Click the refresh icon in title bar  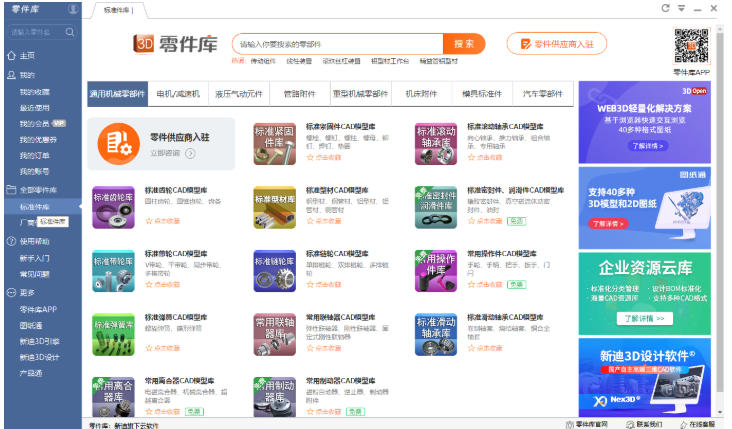(666, 8)
